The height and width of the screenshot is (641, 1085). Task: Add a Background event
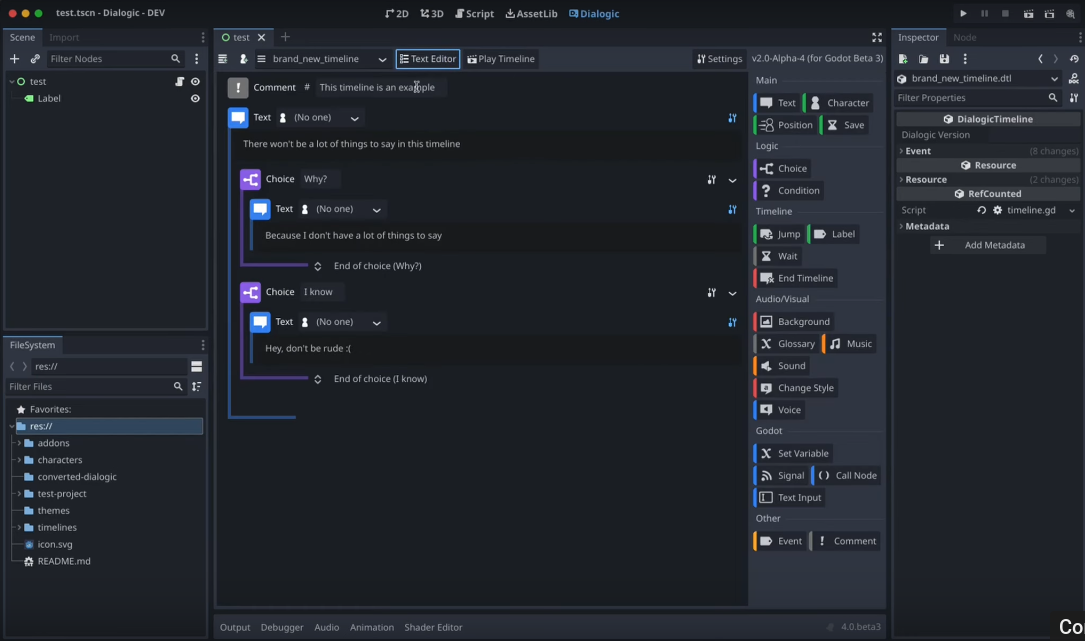[794, 321]
